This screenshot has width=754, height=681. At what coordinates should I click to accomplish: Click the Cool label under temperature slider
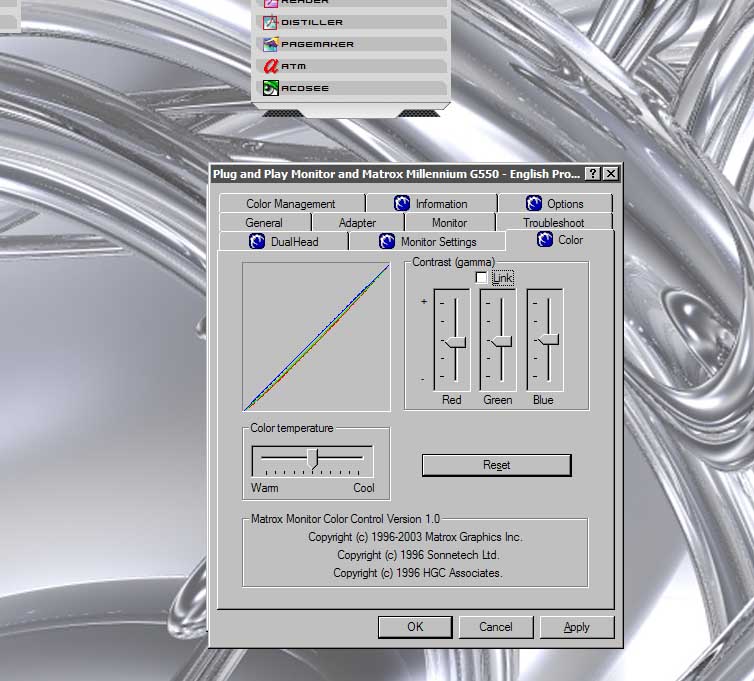(364, 488)
